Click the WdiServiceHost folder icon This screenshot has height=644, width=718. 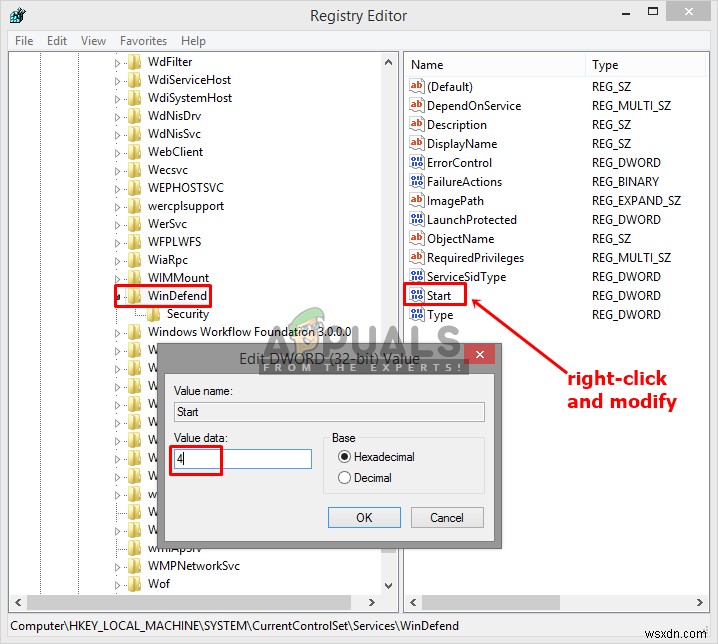[x=135, y=80]
